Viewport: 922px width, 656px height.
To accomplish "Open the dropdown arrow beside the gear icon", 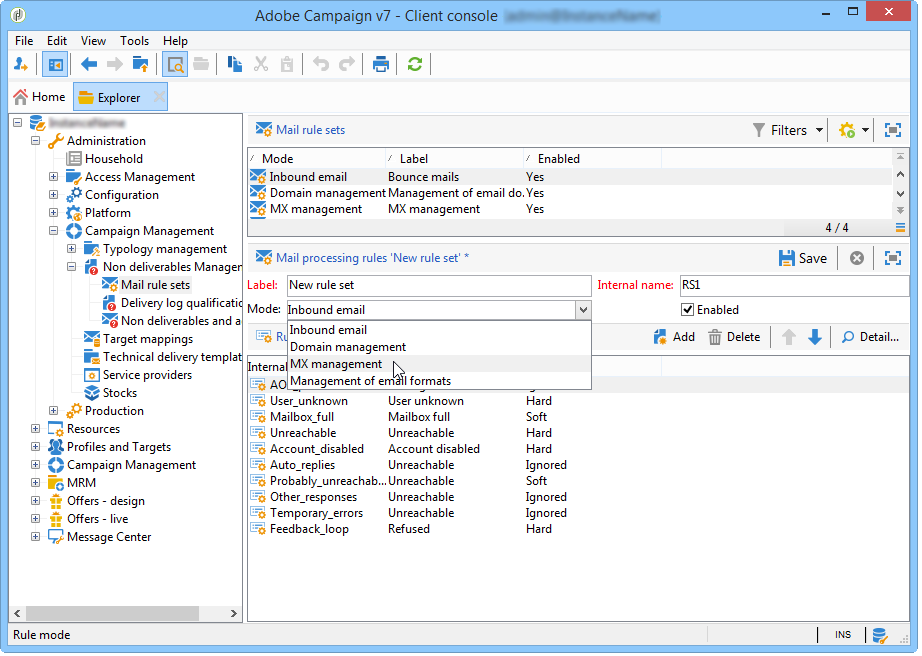I will (x=866, y=130).
